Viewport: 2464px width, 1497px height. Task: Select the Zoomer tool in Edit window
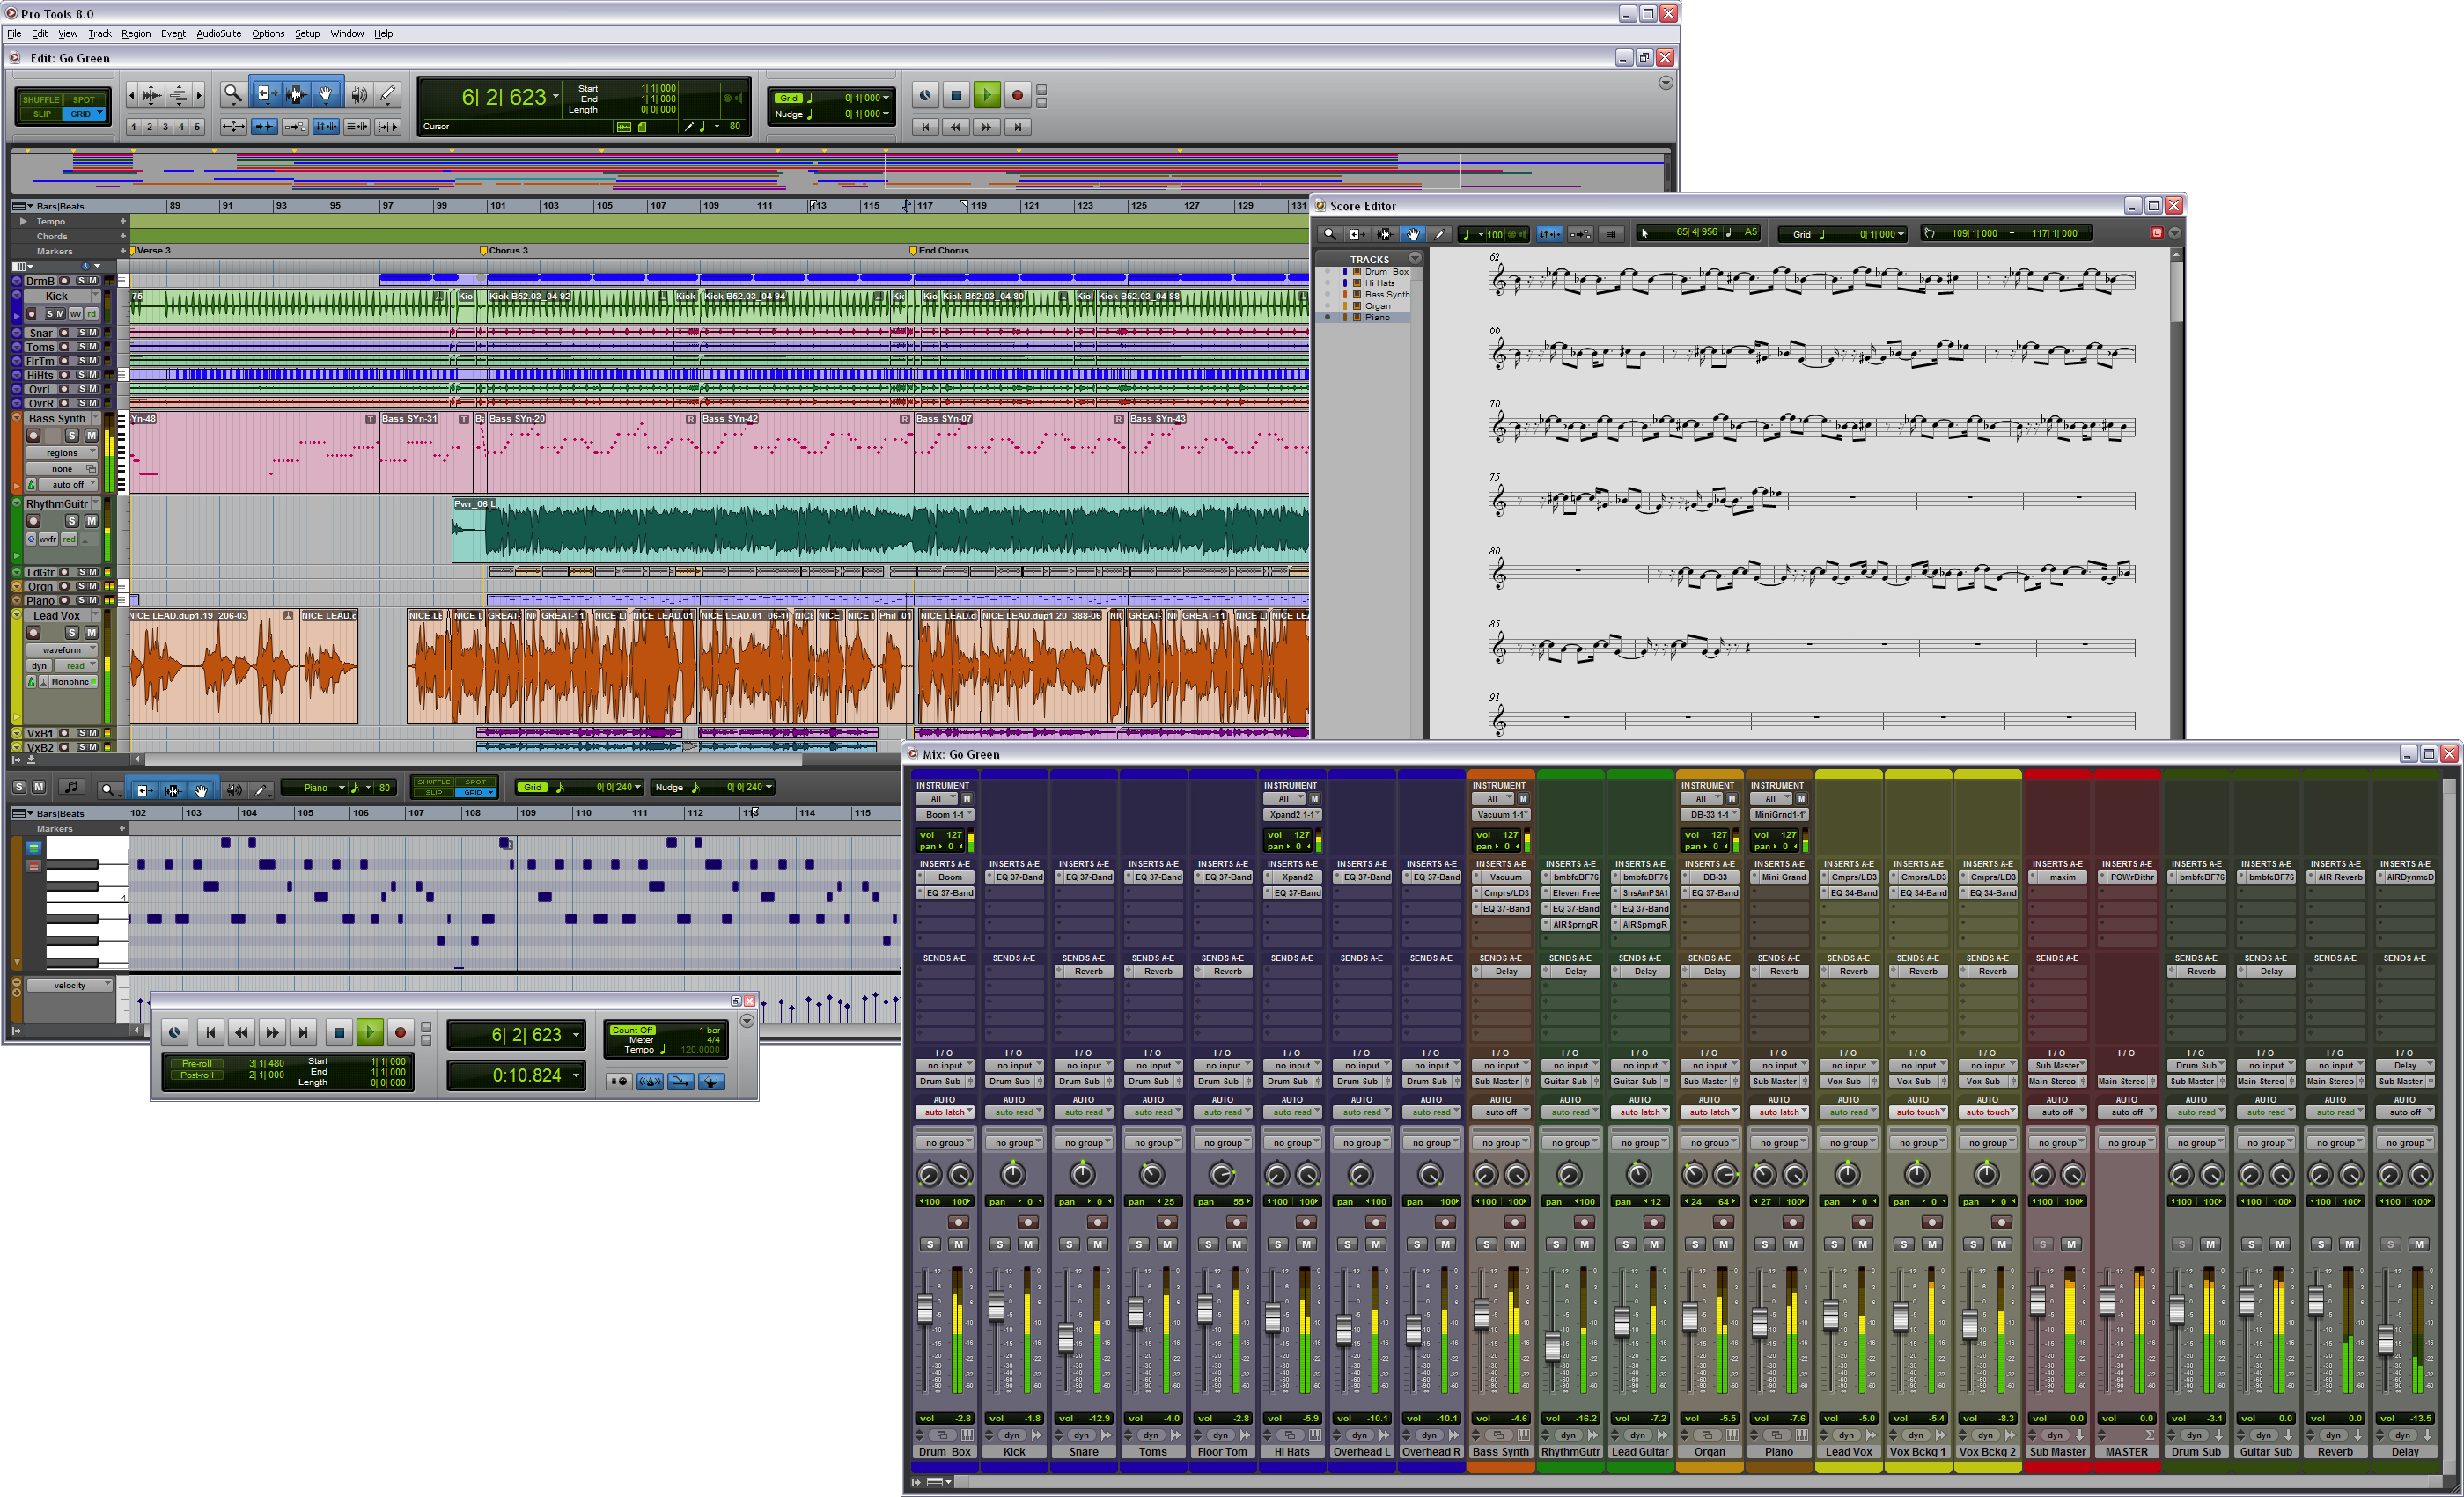(x=232, y=94)
